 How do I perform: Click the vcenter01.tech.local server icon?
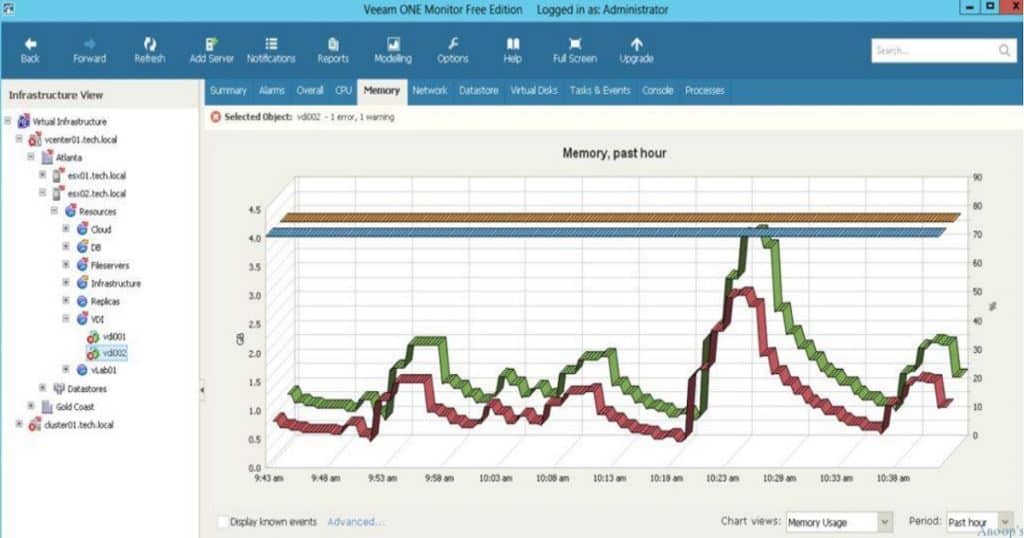pos(35,139)
